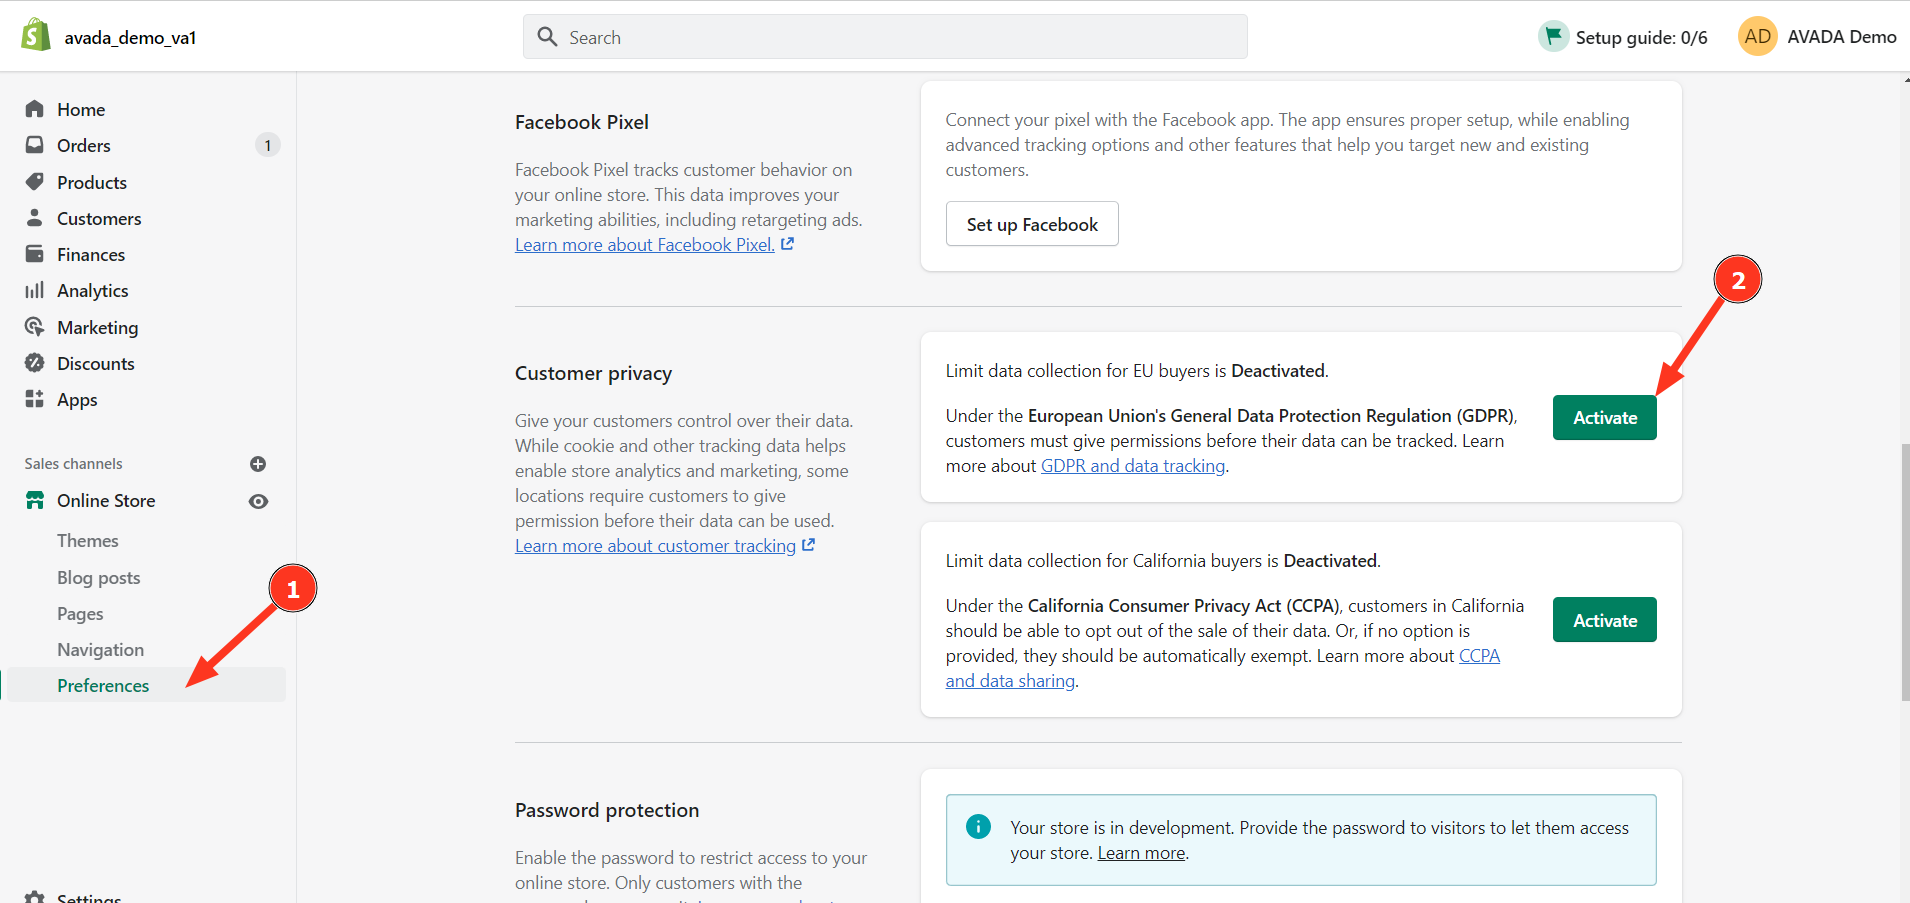This screenshot has height=903, width=1910.
Task: View online store with eye icon
Action: pyautogui.click(x=258, y=501)
